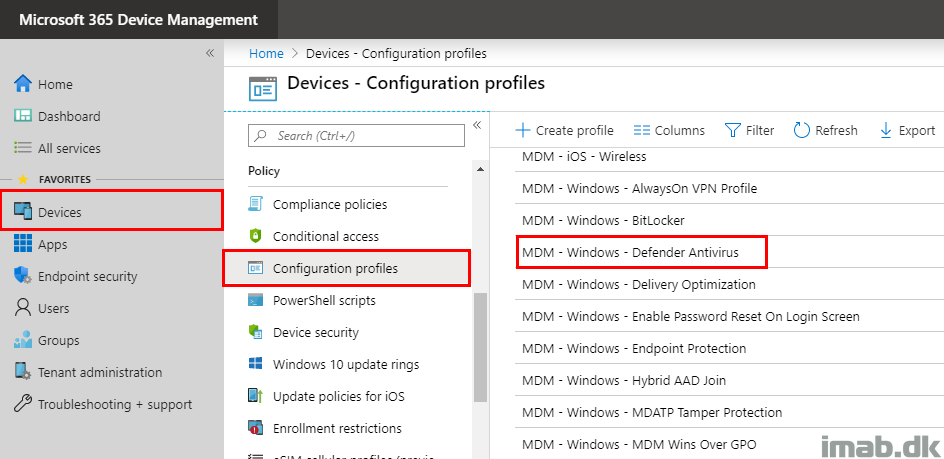This screenshot has height=459, width=944.
Task: Click the Refresh circular arrow icon
Action: 801,130
